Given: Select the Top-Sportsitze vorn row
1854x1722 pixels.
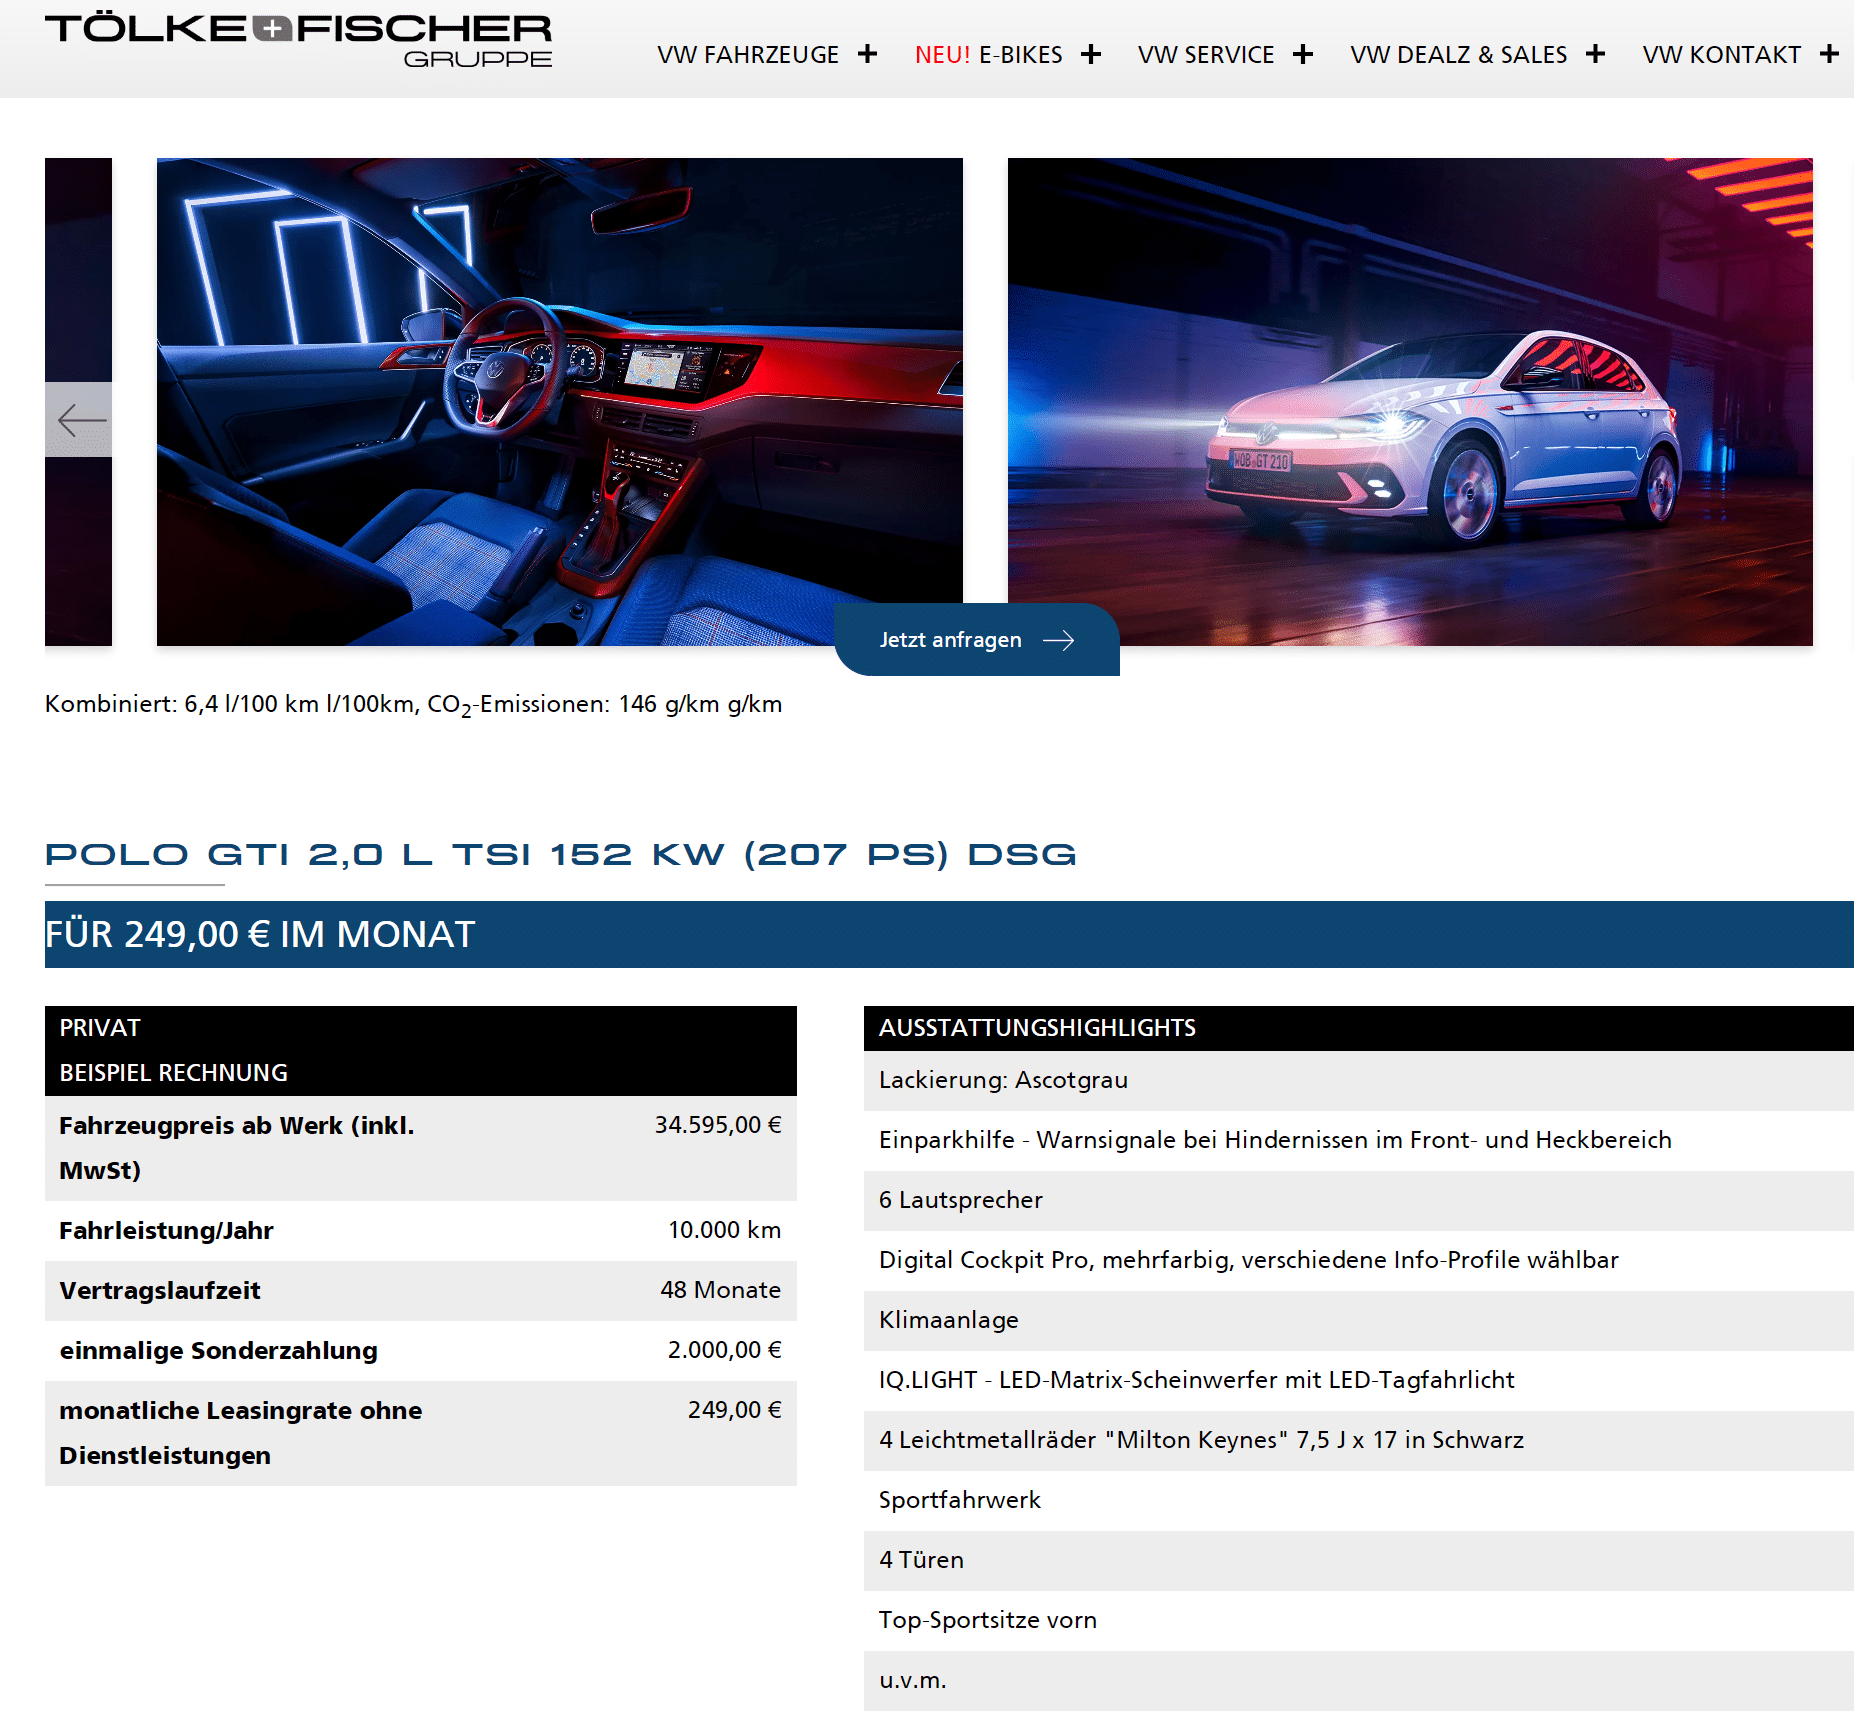Looking at the screenshot, I should click(1359, 1621).
